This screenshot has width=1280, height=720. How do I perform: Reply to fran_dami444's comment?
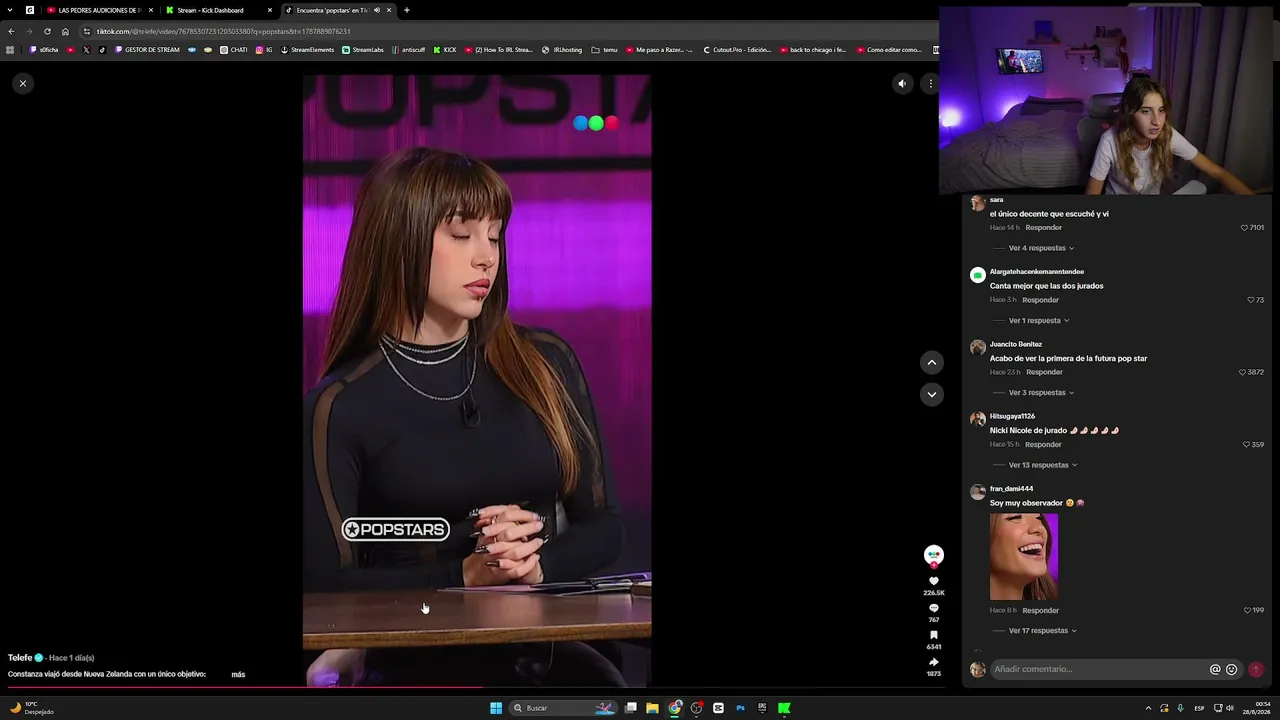(1040, 611)
